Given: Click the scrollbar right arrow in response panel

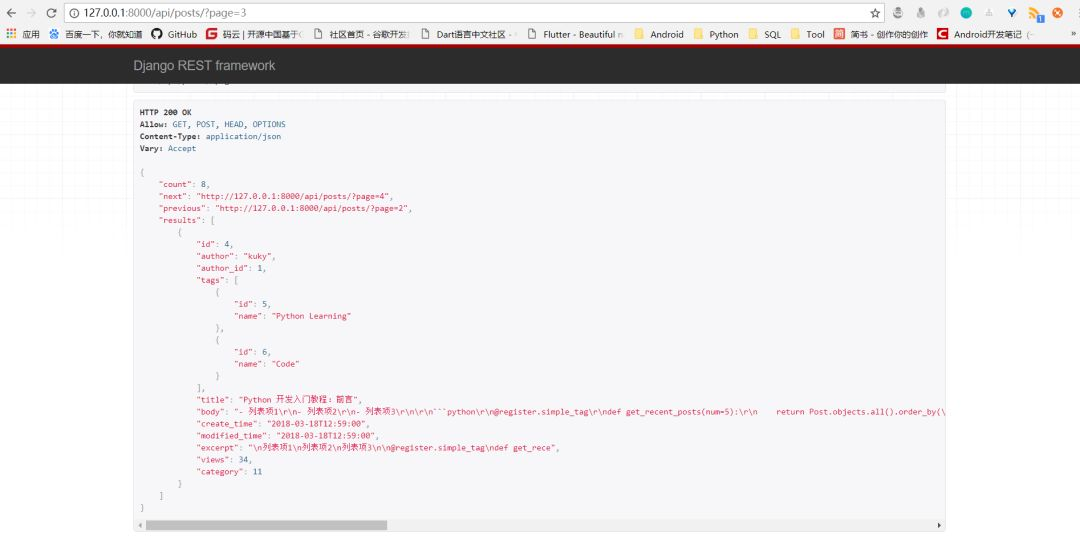Looking at the screenshot, I should [x=939, y=526].
